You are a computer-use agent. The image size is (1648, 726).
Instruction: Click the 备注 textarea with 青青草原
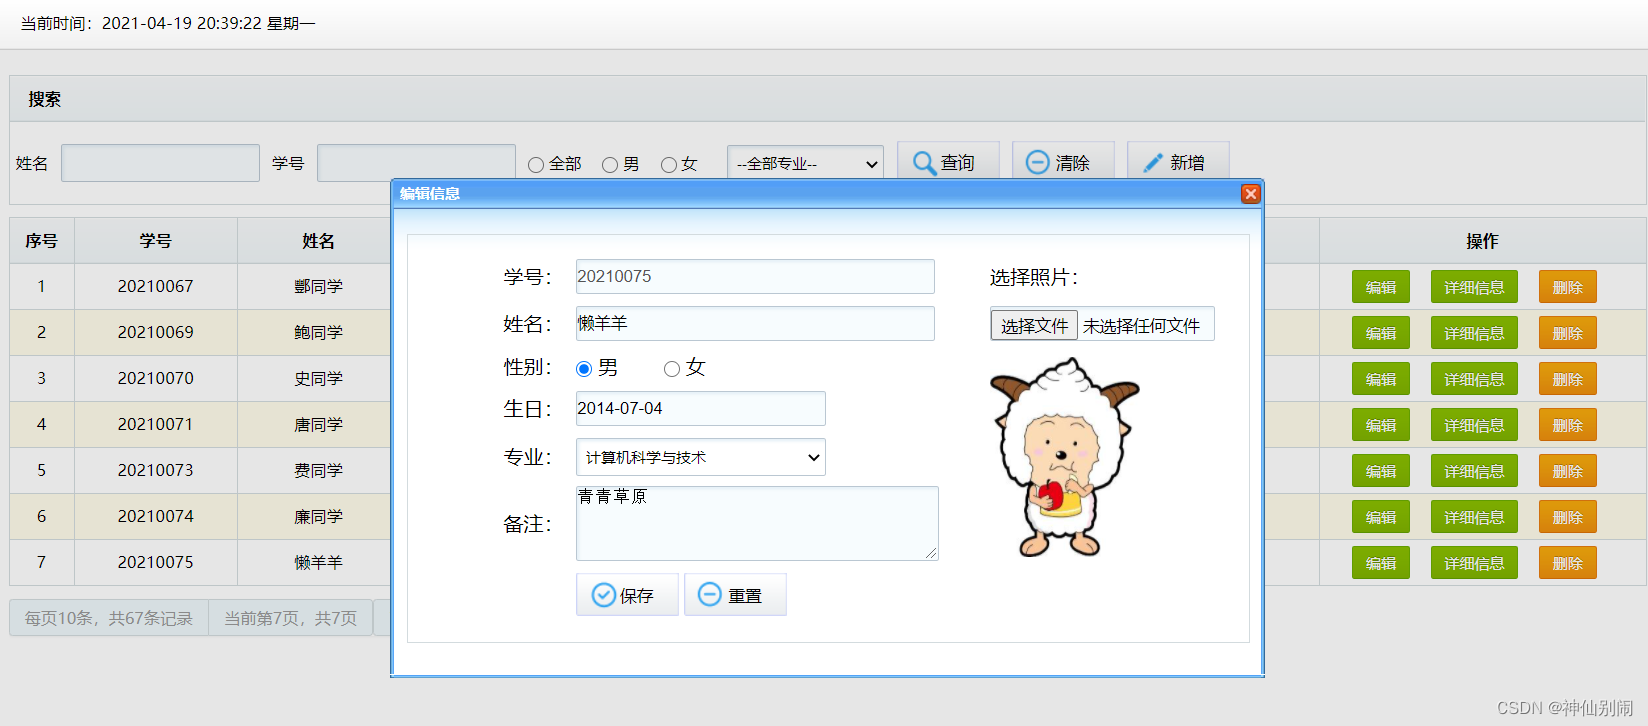tap(757, 523)
